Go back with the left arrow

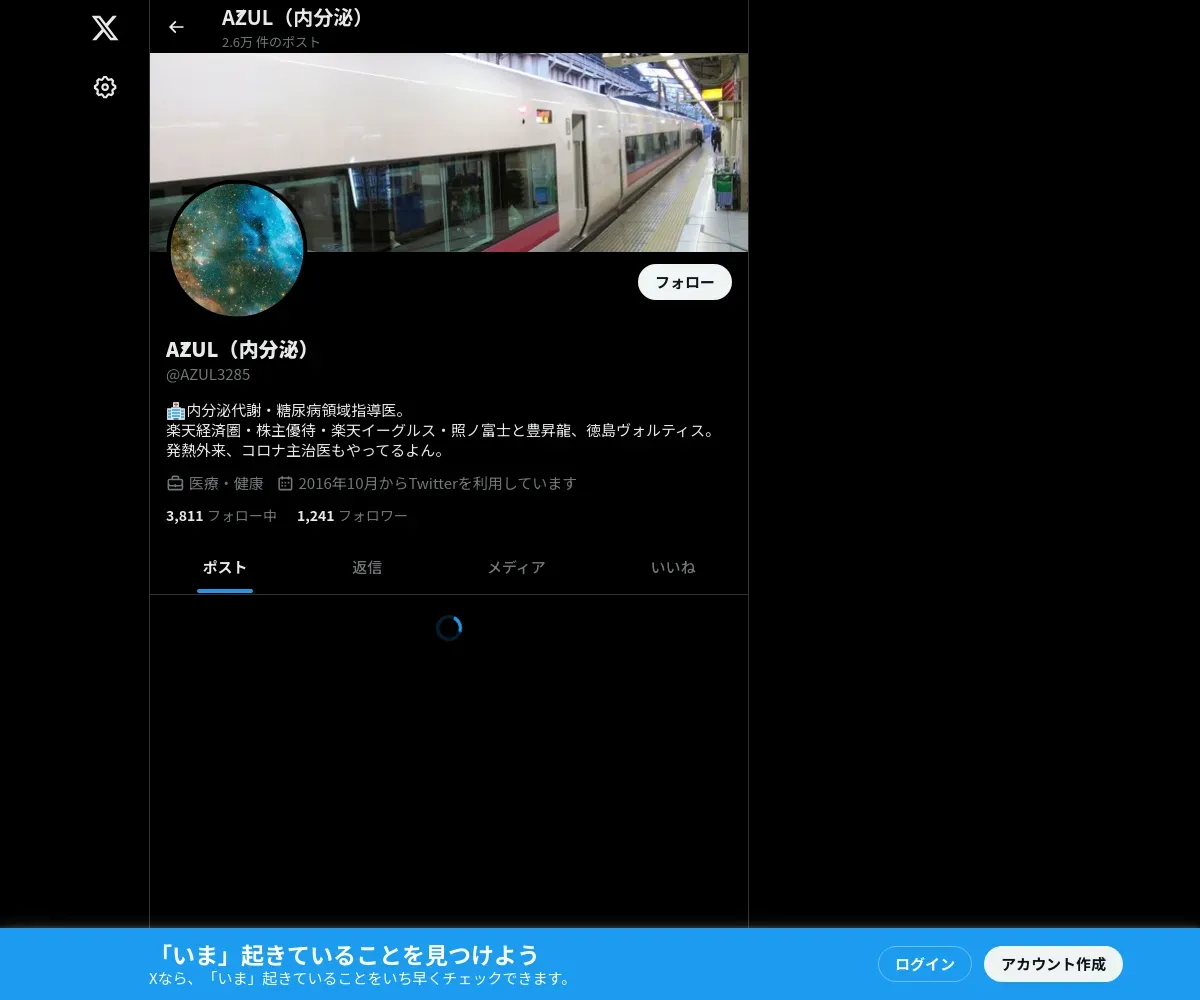(176, 27)
